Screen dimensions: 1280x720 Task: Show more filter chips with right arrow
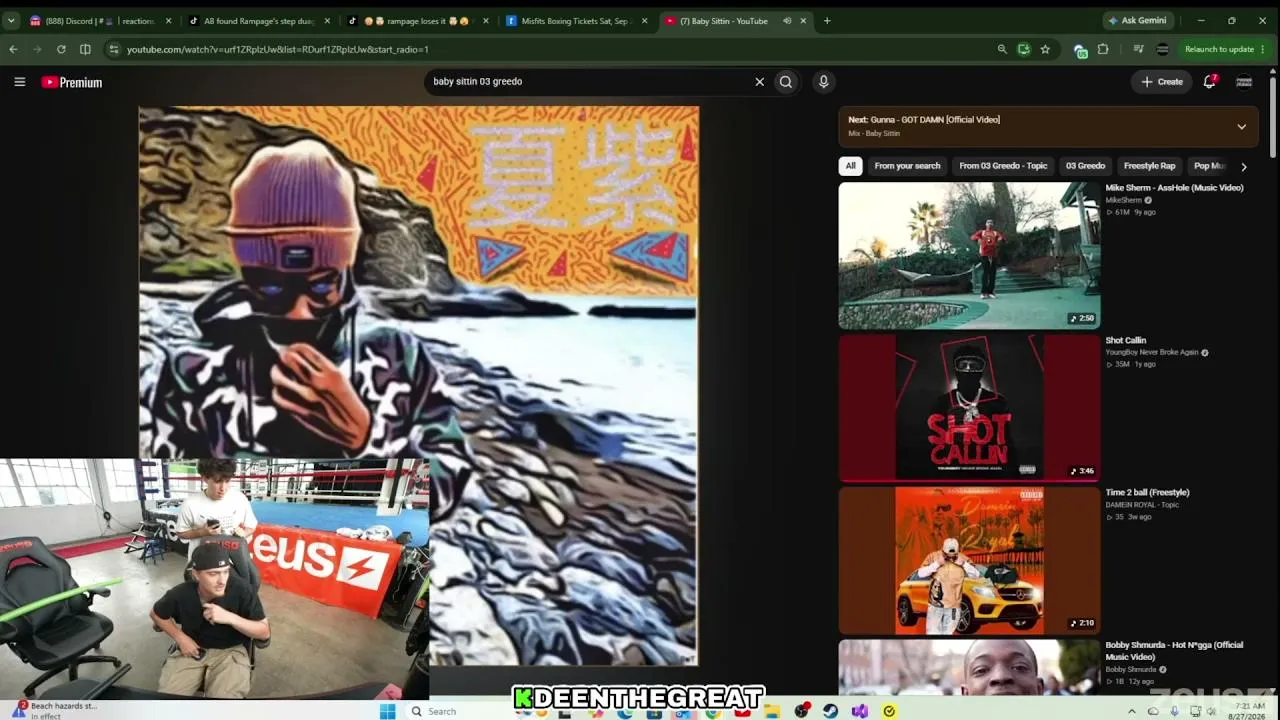(x=1243, y=166)
